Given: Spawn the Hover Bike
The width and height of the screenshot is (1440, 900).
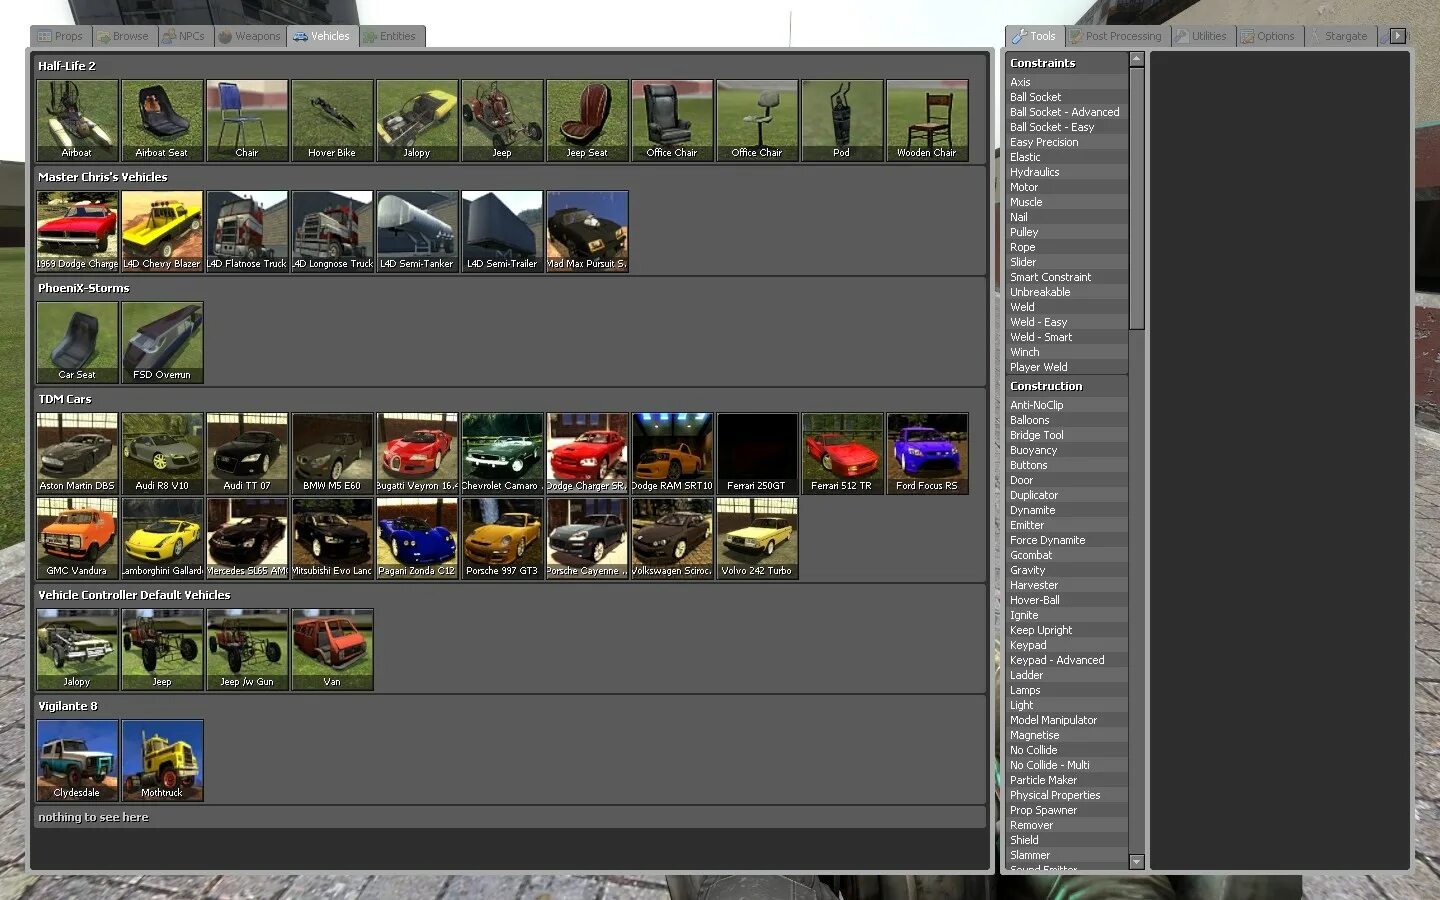Looking at the screenshot, I should point(332,120).
